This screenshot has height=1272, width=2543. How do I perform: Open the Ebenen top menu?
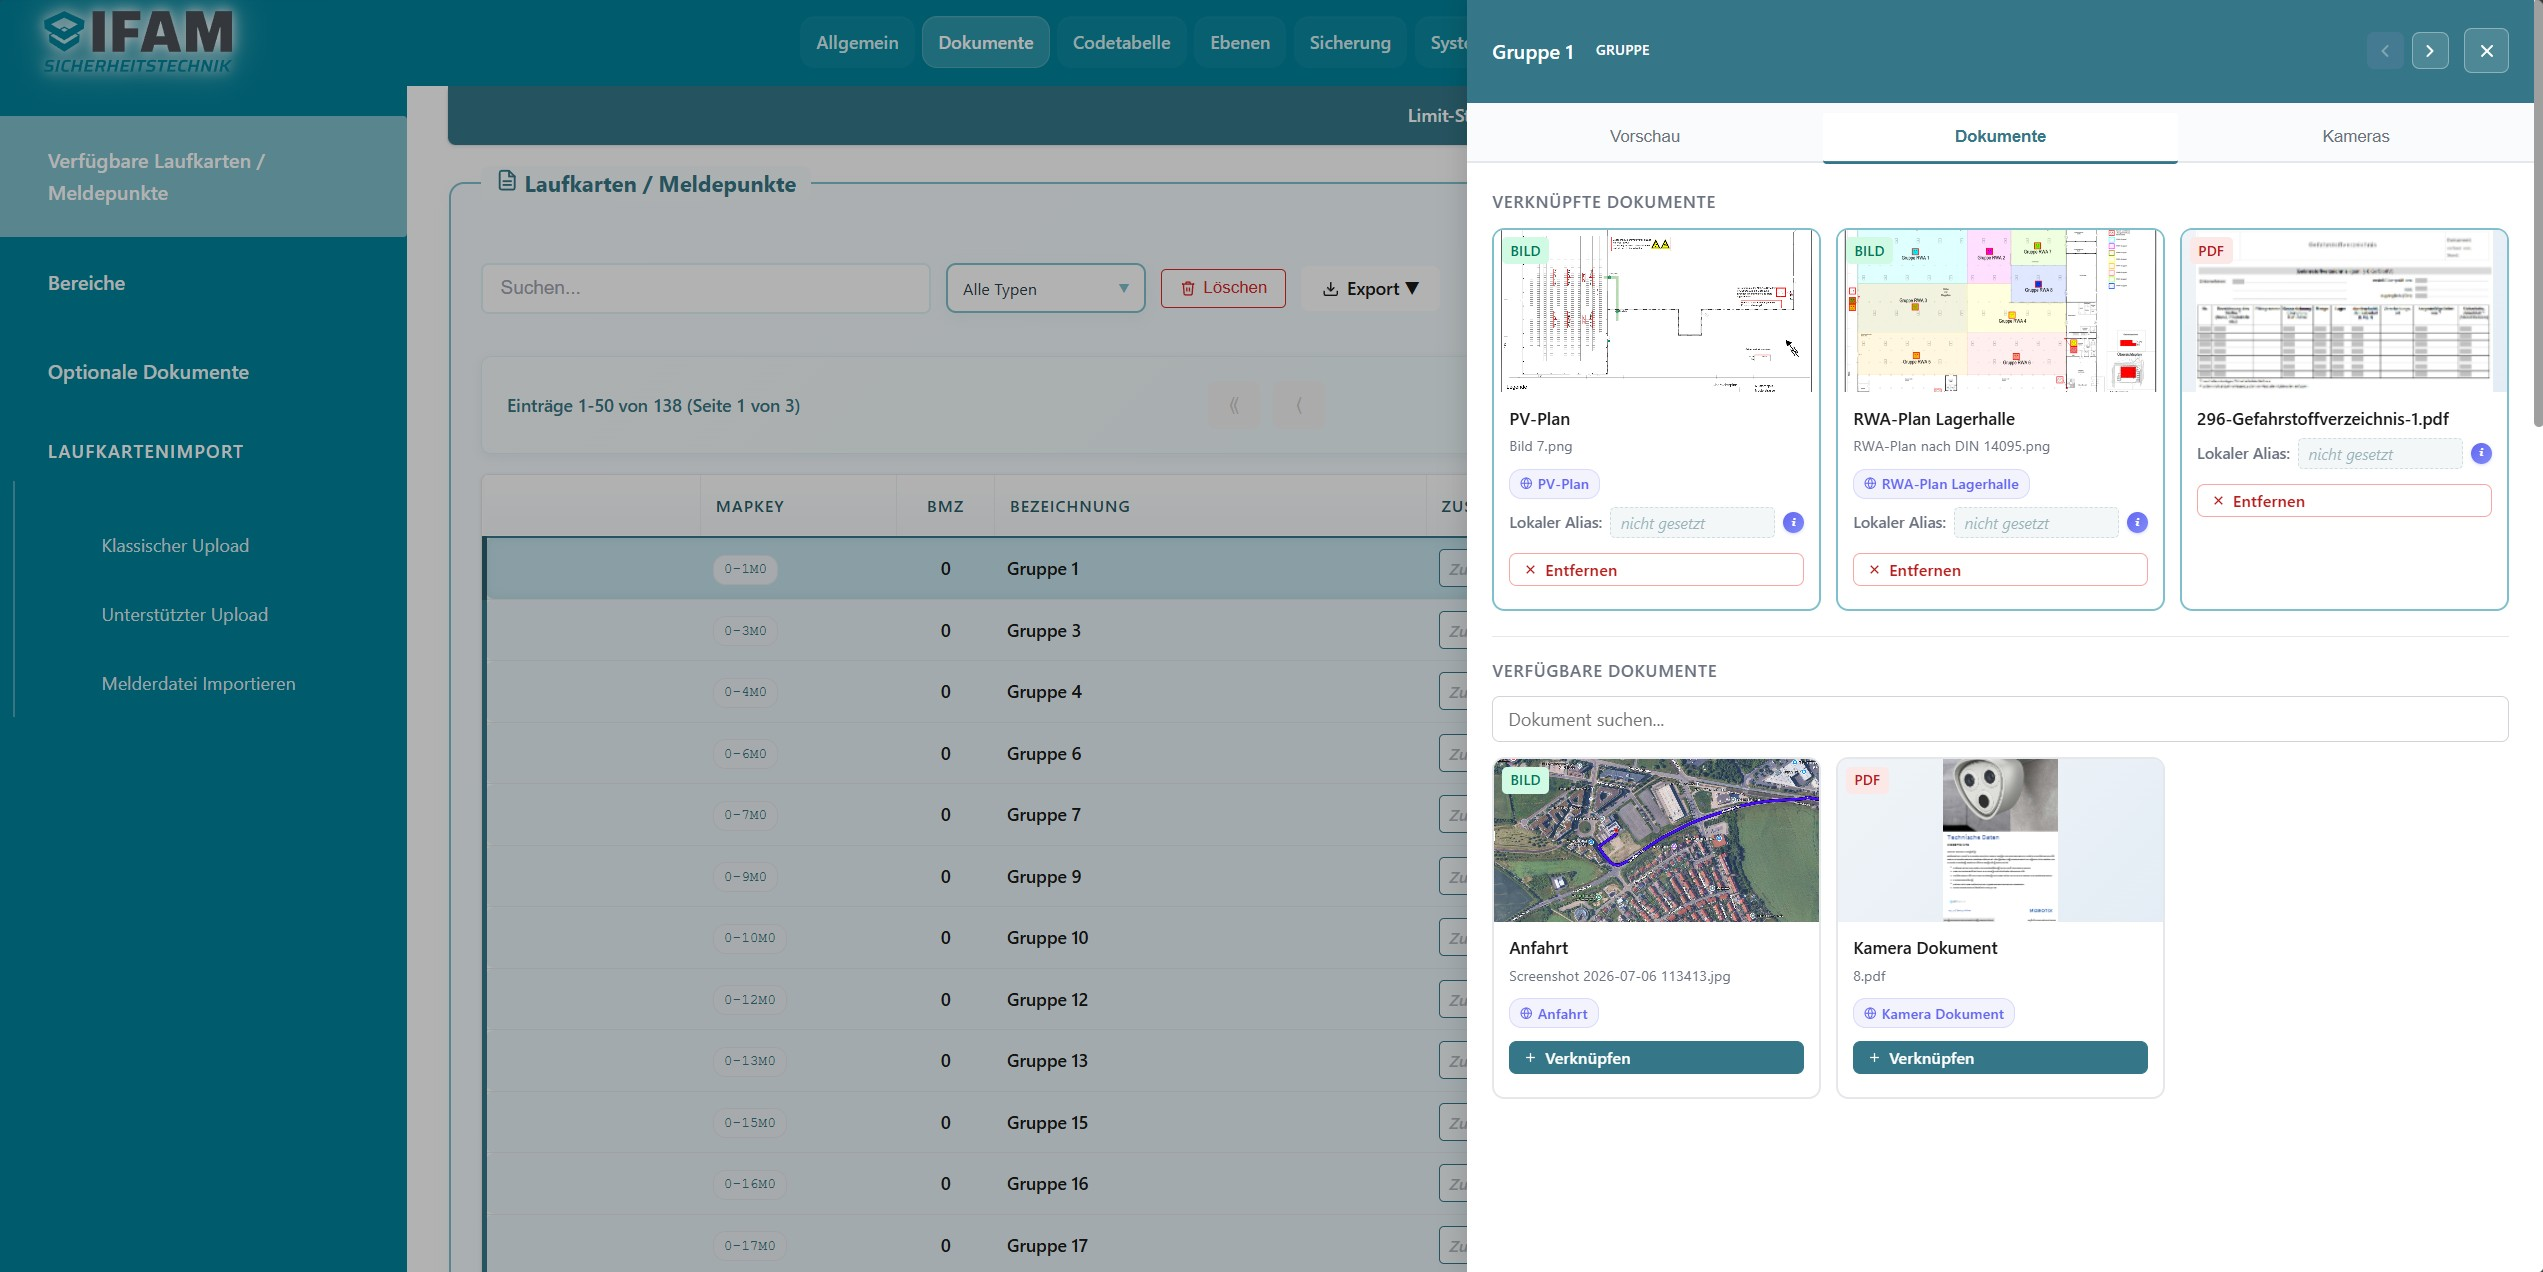(x=1240, y=43)
